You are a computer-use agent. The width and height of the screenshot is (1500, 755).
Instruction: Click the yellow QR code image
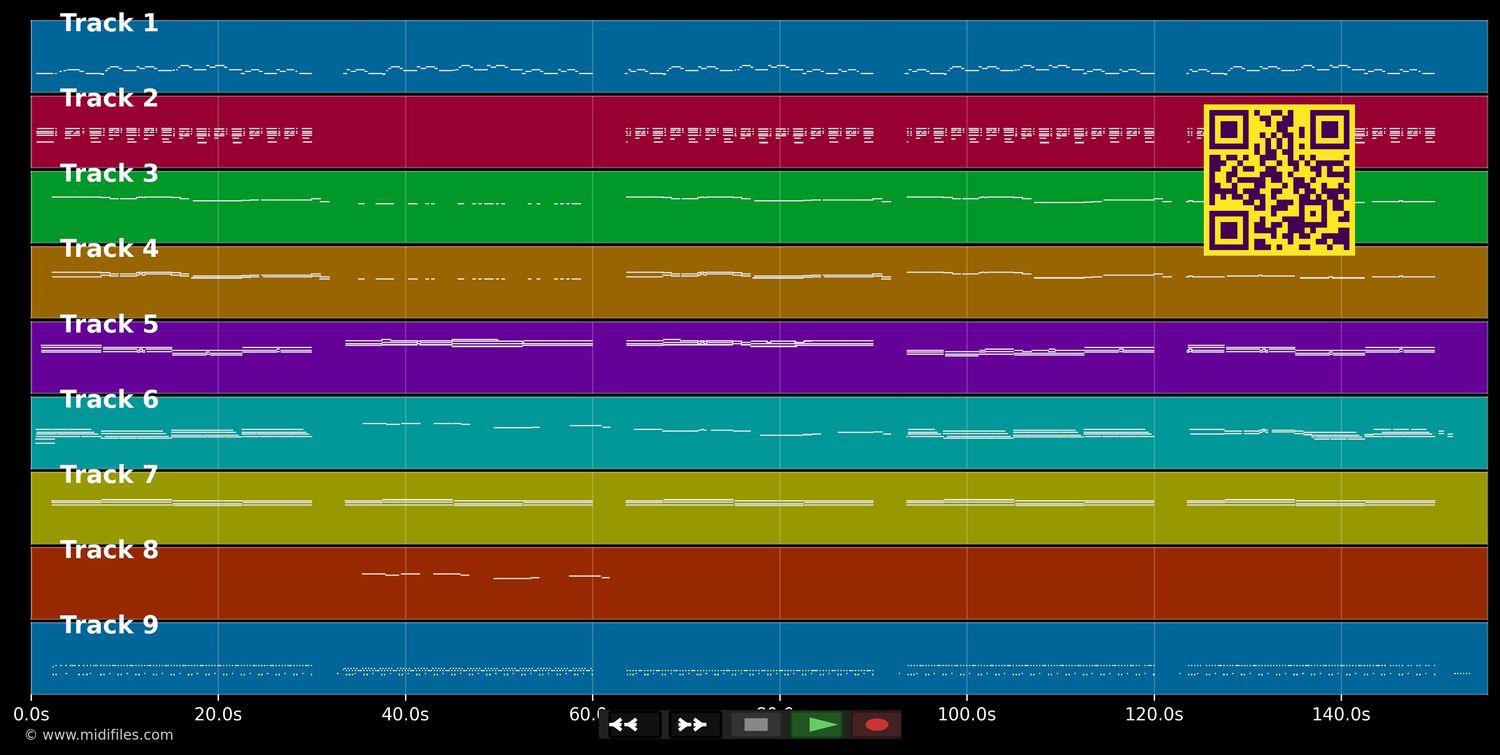point(1279,180)
